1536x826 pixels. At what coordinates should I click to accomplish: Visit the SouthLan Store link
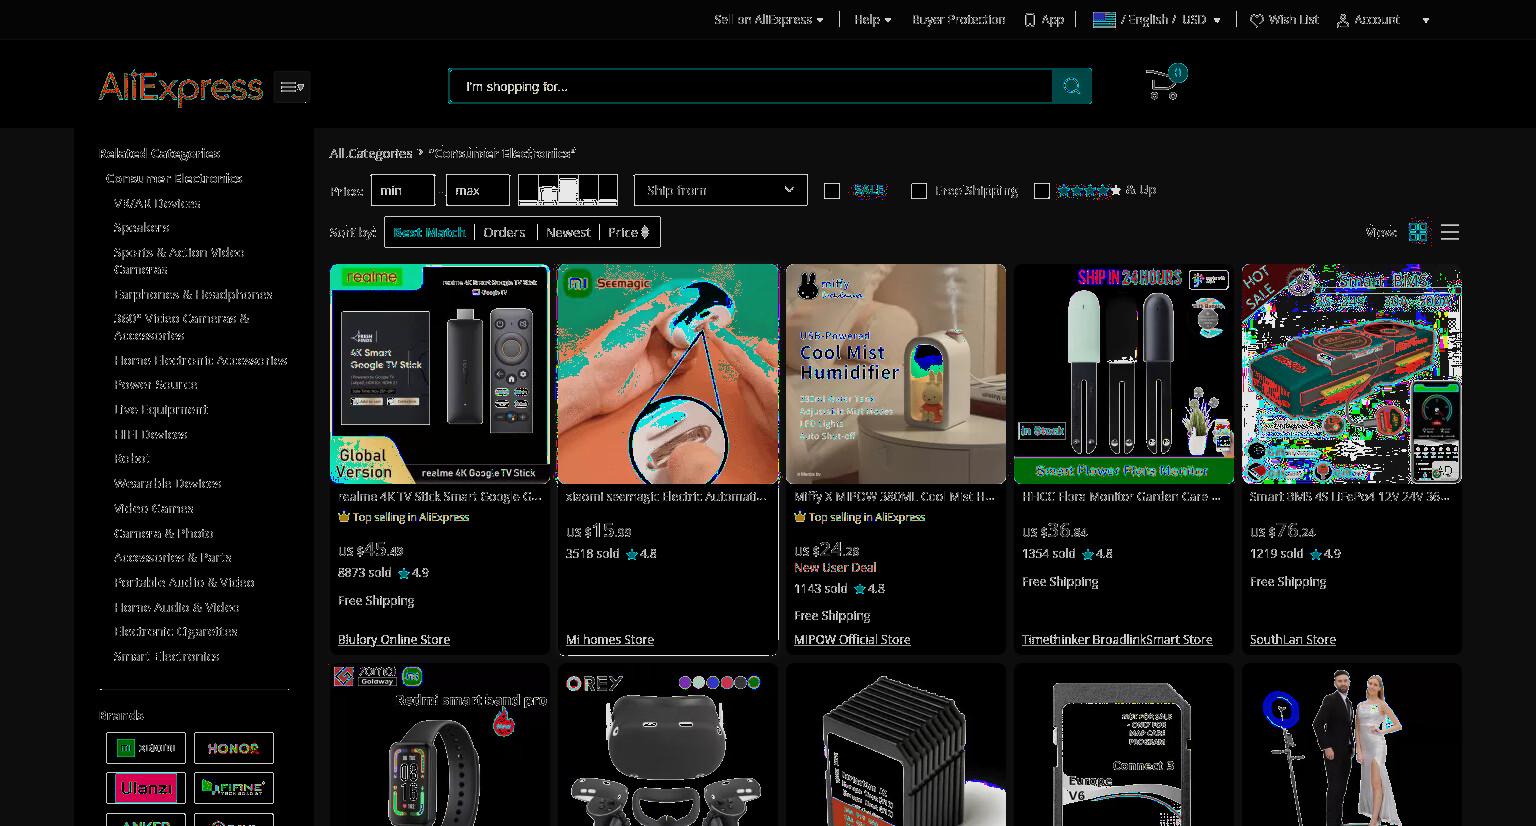[x=1293, y=640]
